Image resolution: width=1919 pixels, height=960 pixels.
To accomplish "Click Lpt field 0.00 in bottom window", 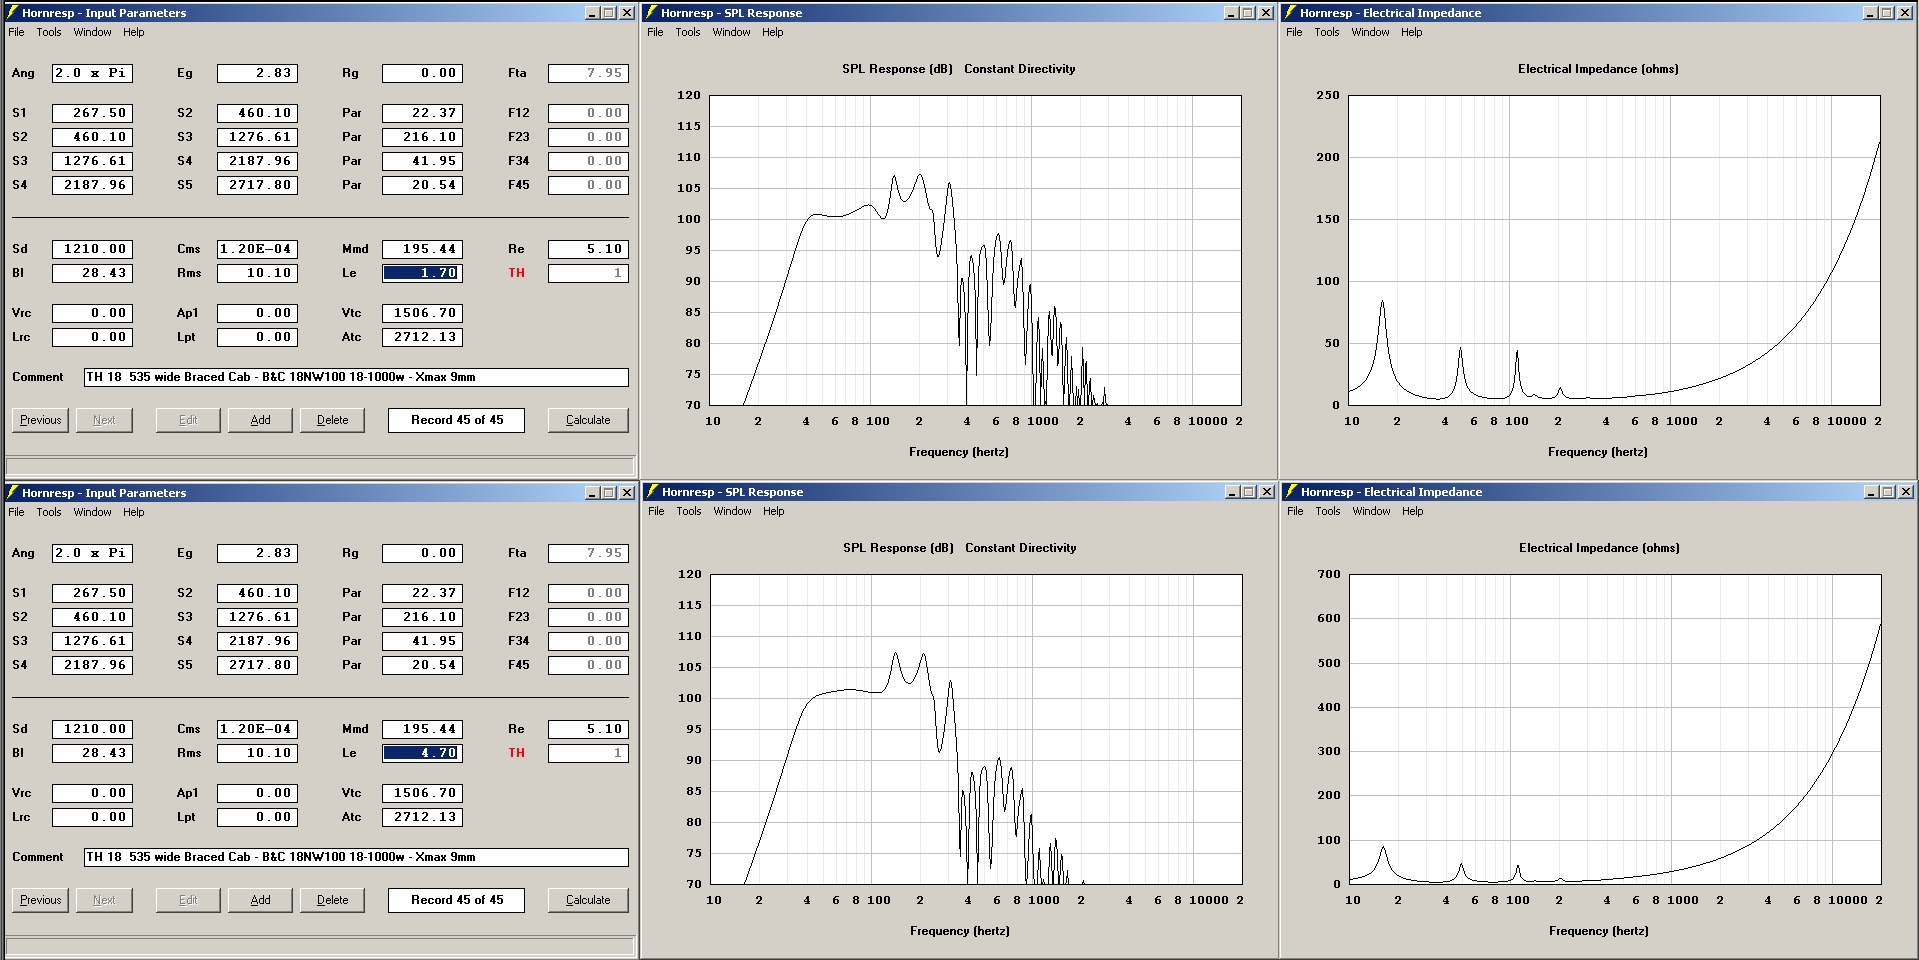I will 257,817.
